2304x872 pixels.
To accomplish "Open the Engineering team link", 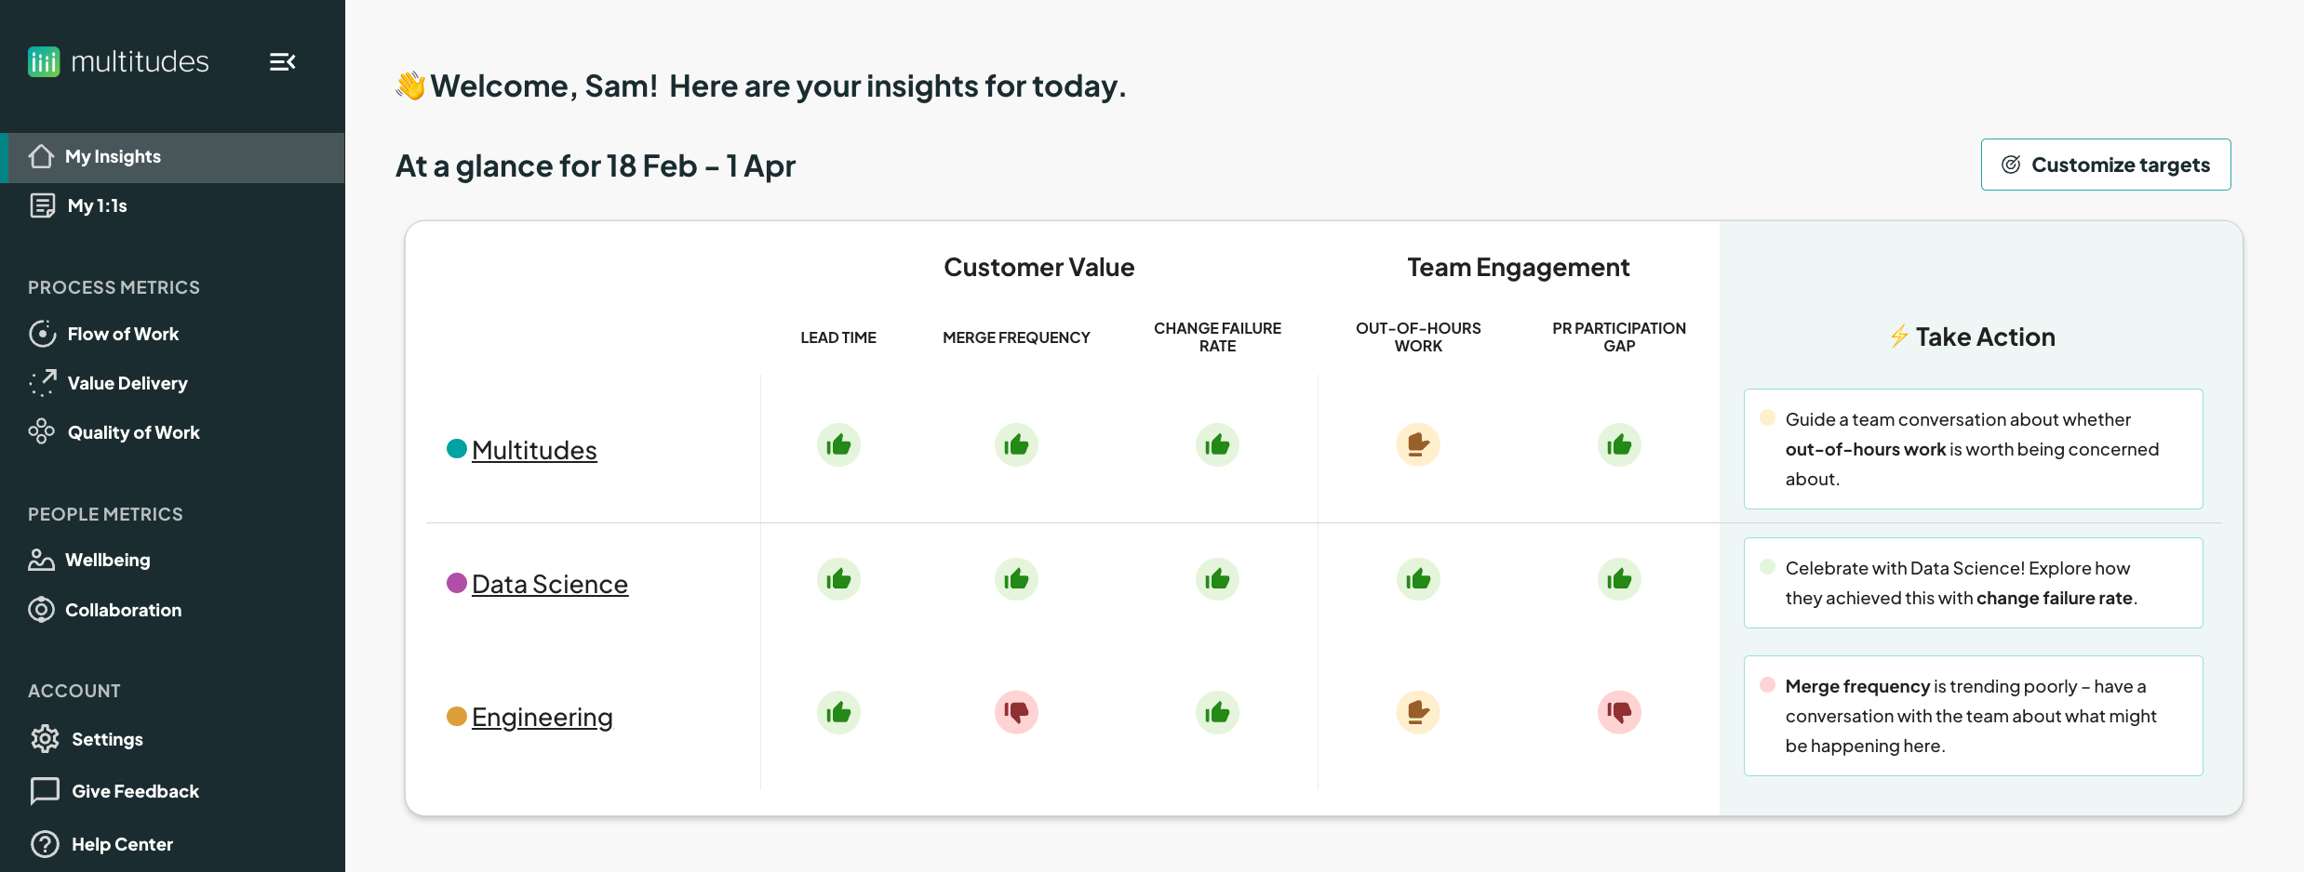I will [541, 717].
